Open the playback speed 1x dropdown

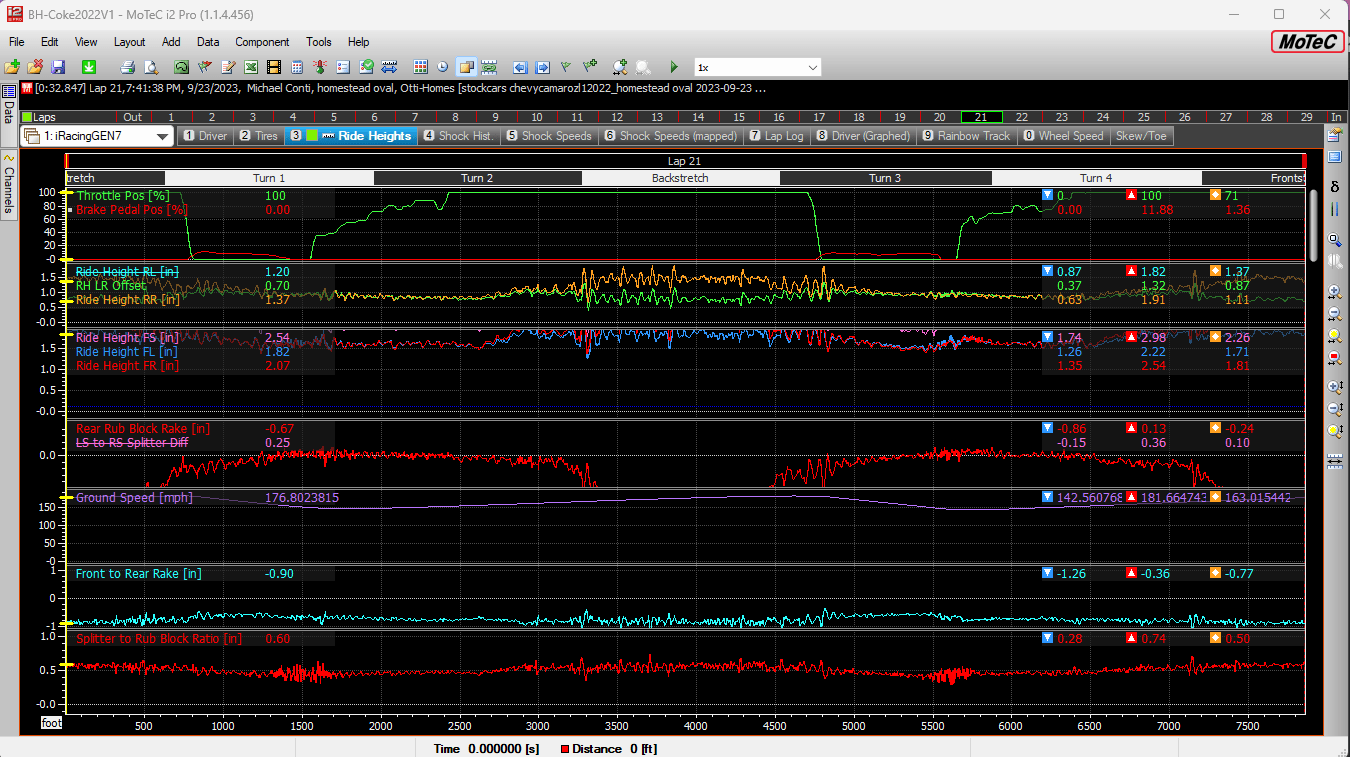click(x=812, y=67)
